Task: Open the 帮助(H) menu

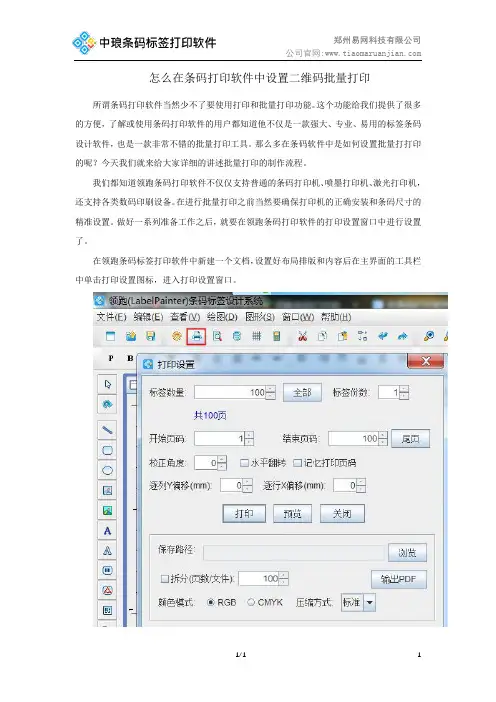Action: click(336, 317)
